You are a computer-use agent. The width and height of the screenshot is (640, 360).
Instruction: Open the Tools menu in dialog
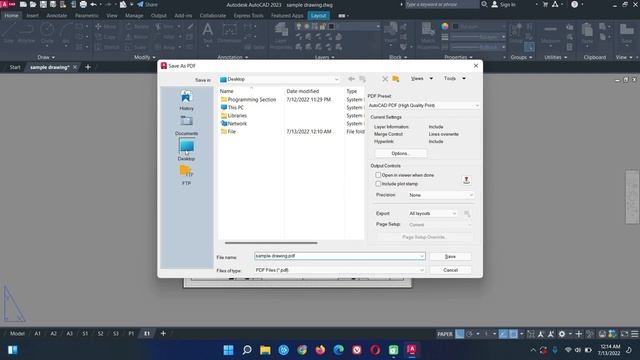tap(454, 78)
